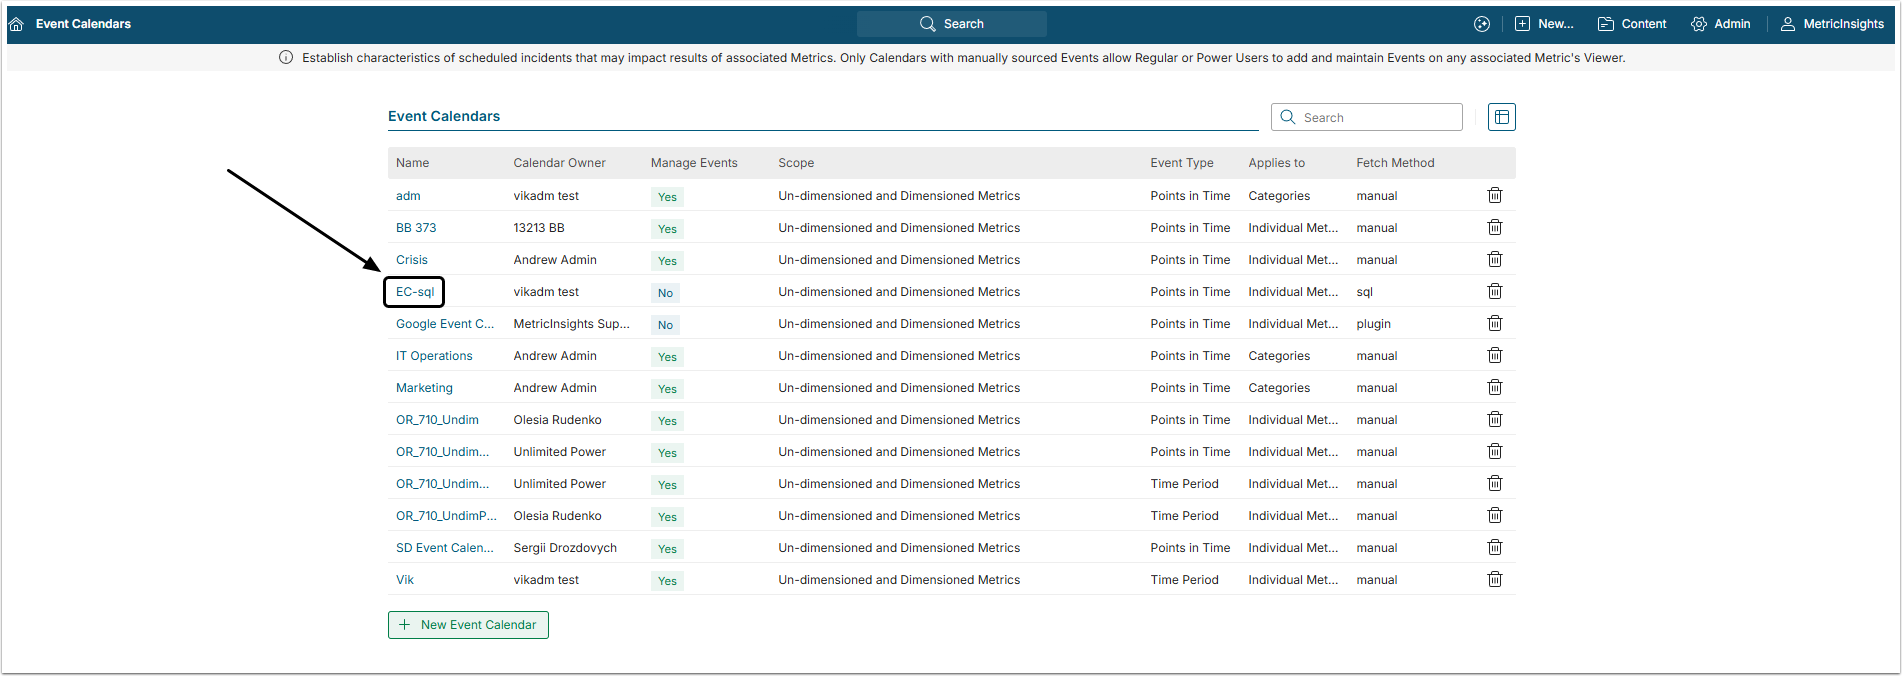The height and width of the screenshot is (676, 1902).
Task: Click the info icon in the description banner
Action: pyautogui.click(x=286, y=58)
